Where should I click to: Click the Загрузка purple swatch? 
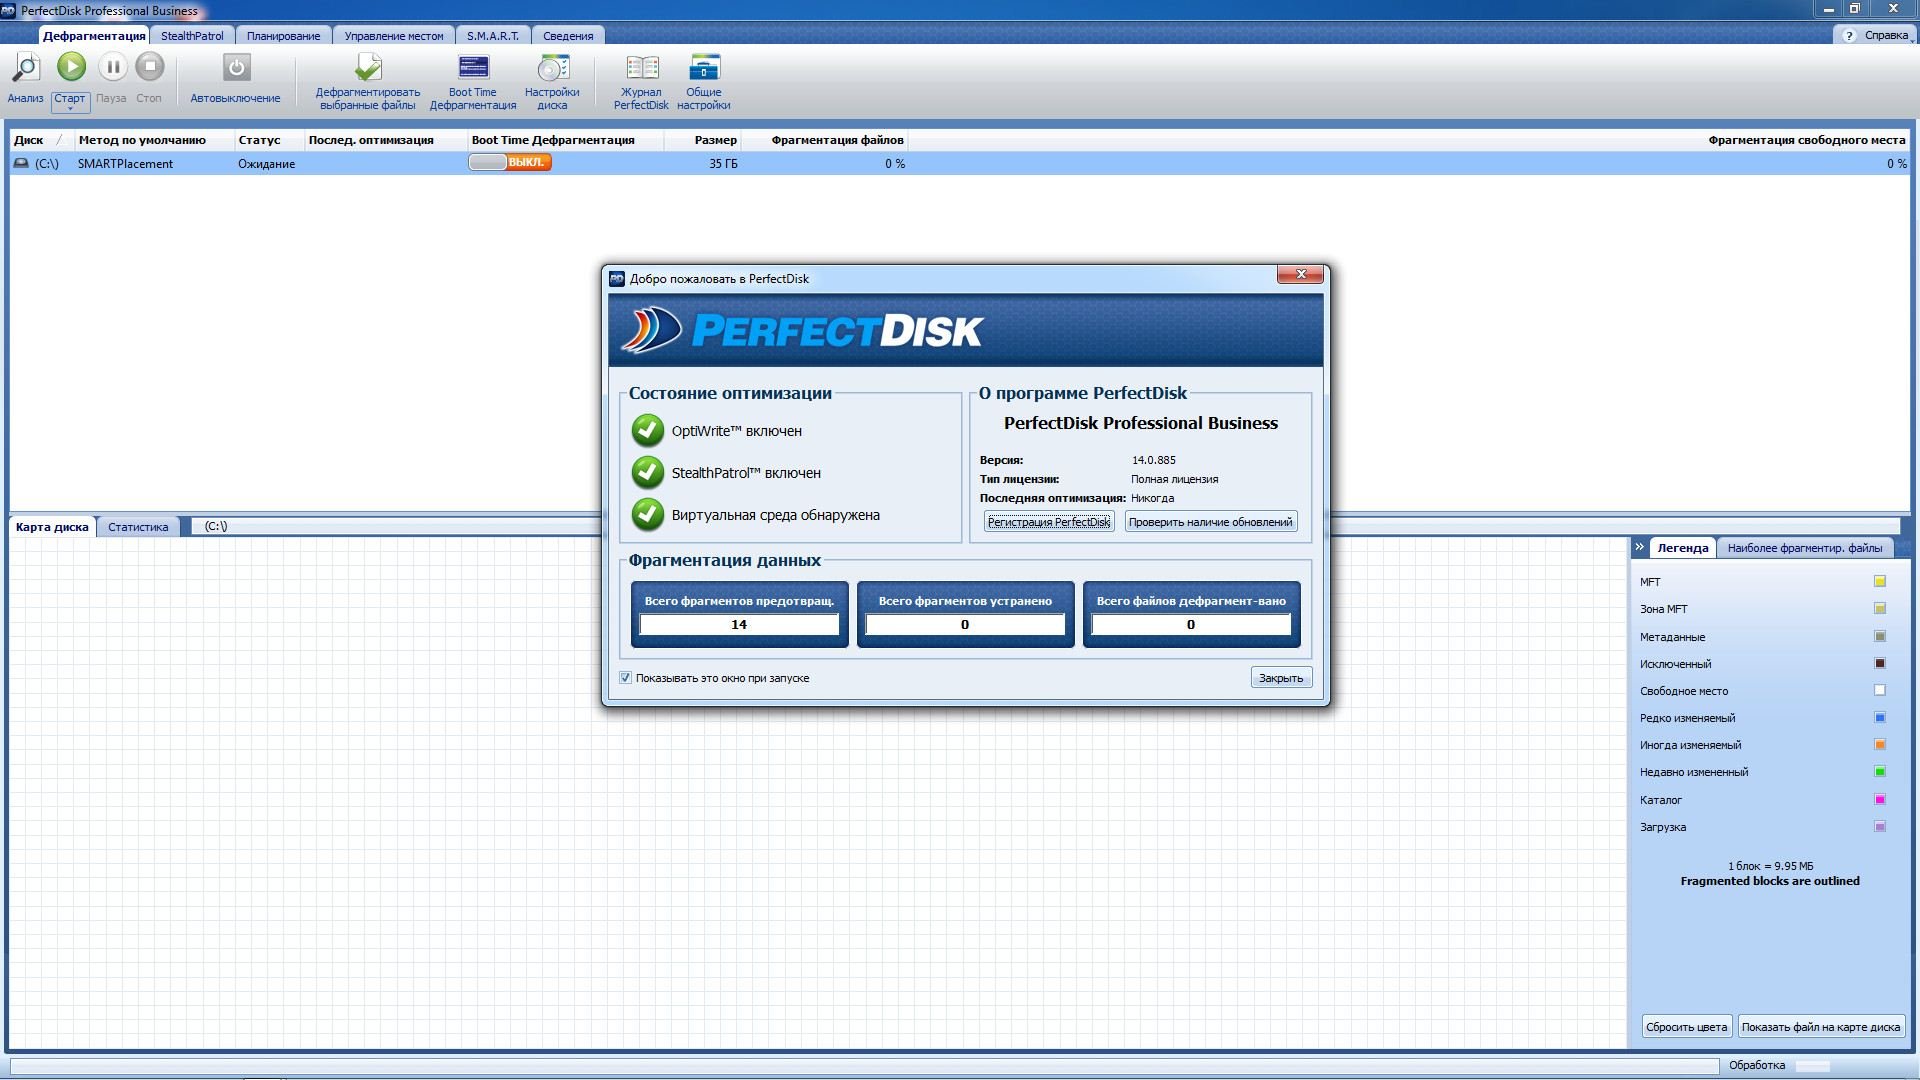(1880, 826)
